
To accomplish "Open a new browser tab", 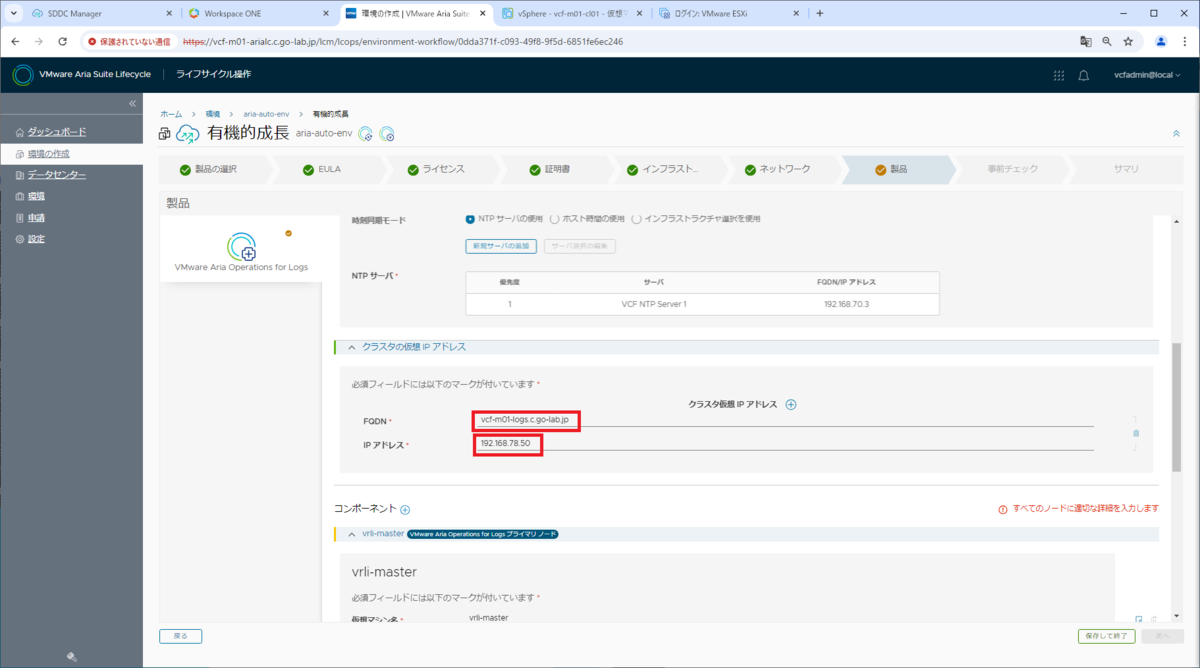I will (x=820, y=14).
